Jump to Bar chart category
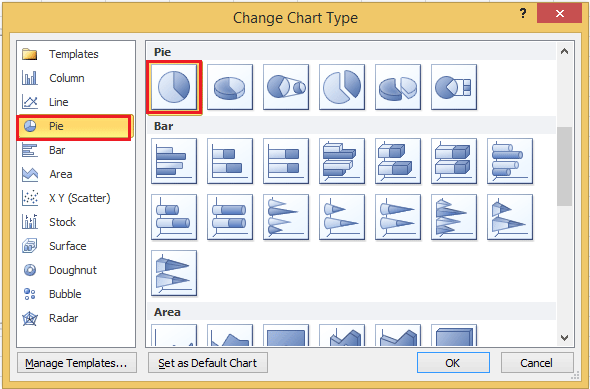 coord(76,150)
